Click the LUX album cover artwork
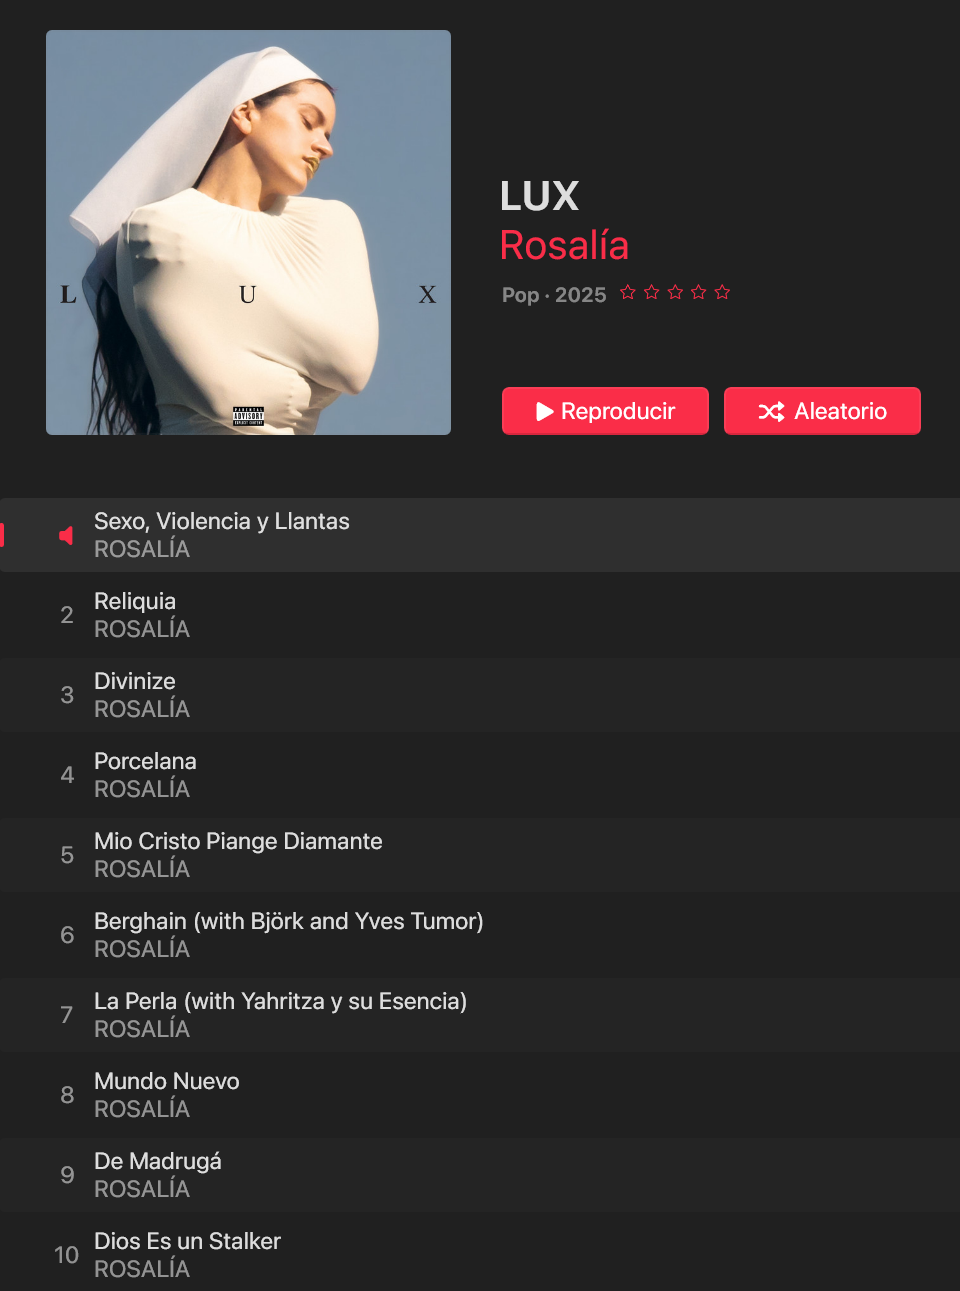The height and width of the screenshot is (1291, 960). [248, 232]
